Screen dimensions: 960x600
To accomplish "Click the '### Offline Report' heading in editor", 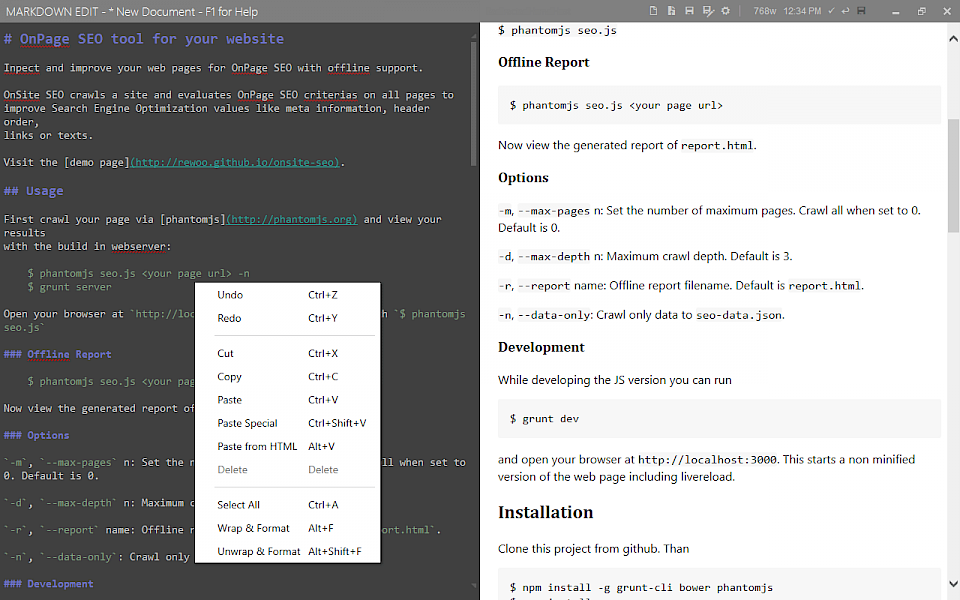I will 58,354.
